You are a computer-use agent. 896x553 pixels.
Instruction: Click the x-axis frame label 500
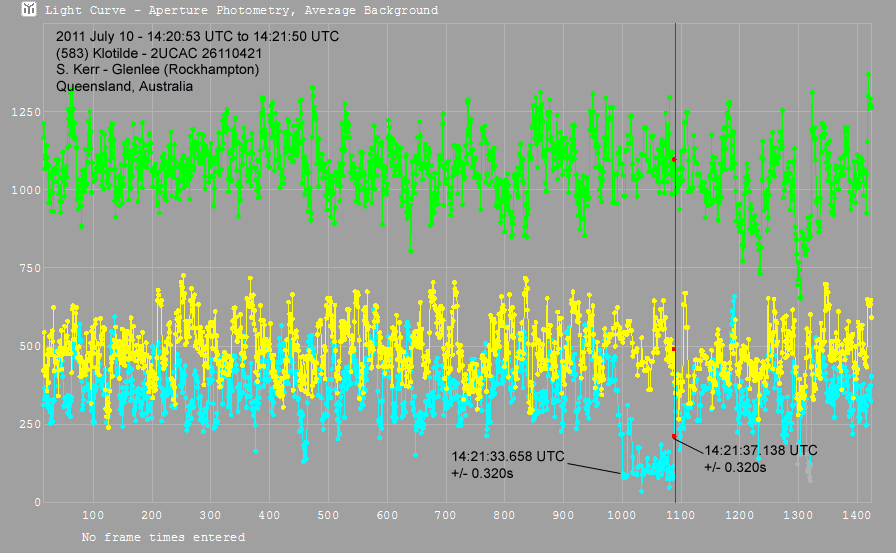pyautogui.click(x=328, y=515)
